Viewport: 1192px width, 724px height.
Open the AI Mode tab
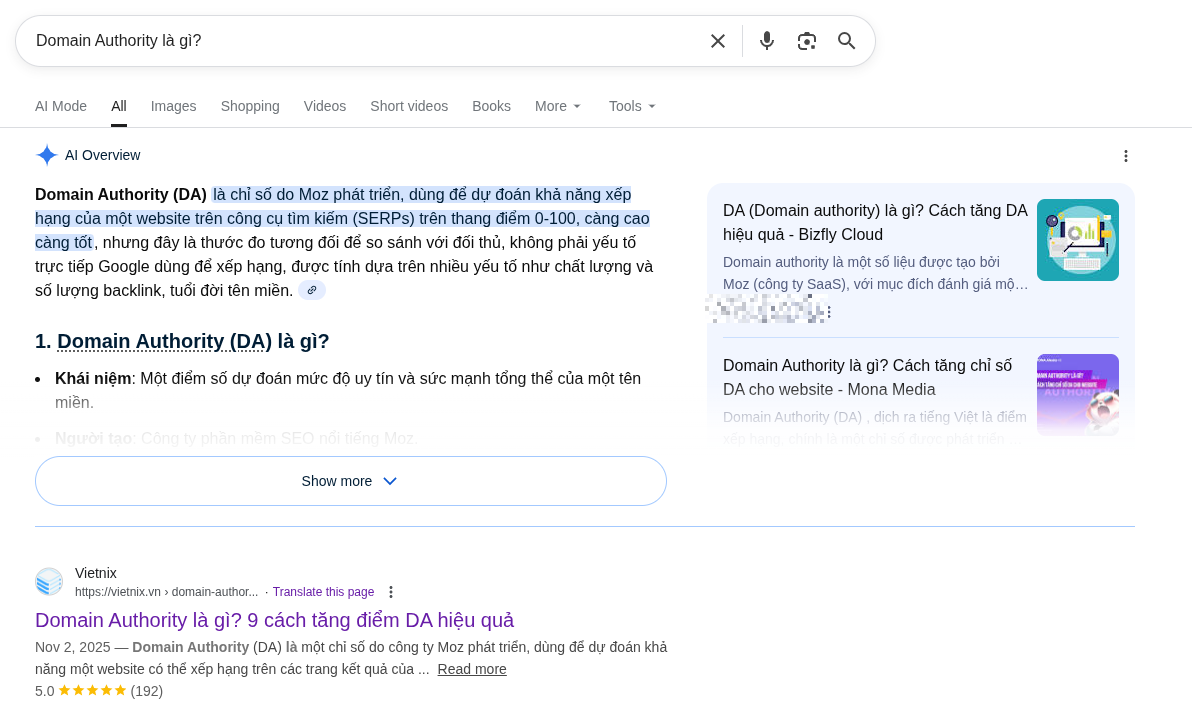coord(61,106)
